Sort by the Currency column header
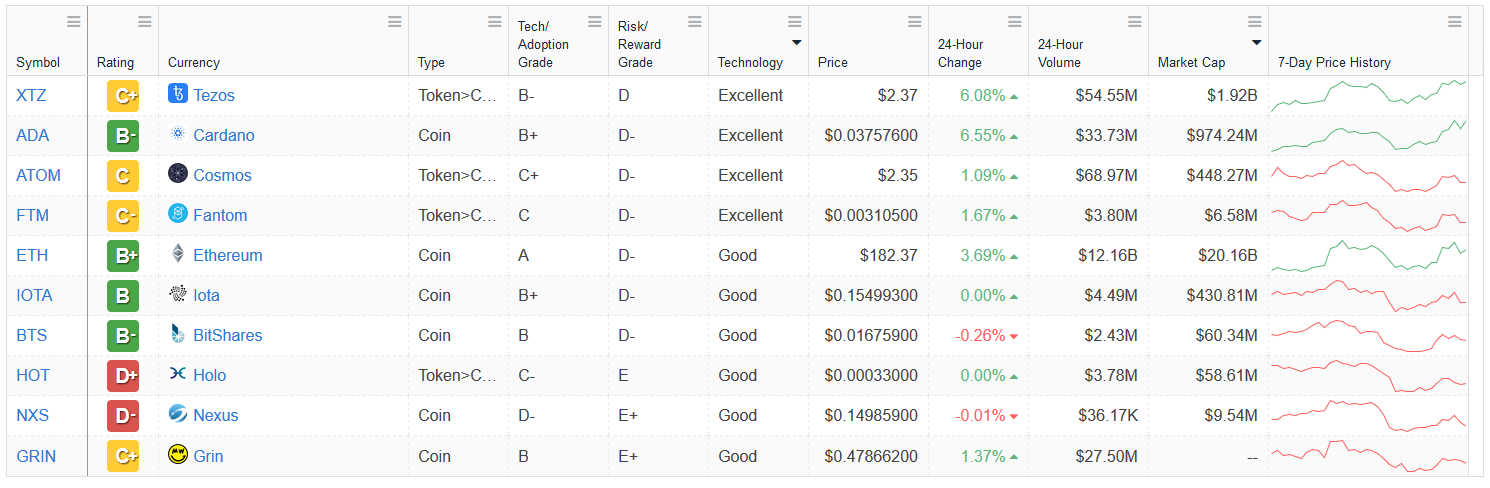The width and height of the screenshot is (1490, 488). coord(194,62)
